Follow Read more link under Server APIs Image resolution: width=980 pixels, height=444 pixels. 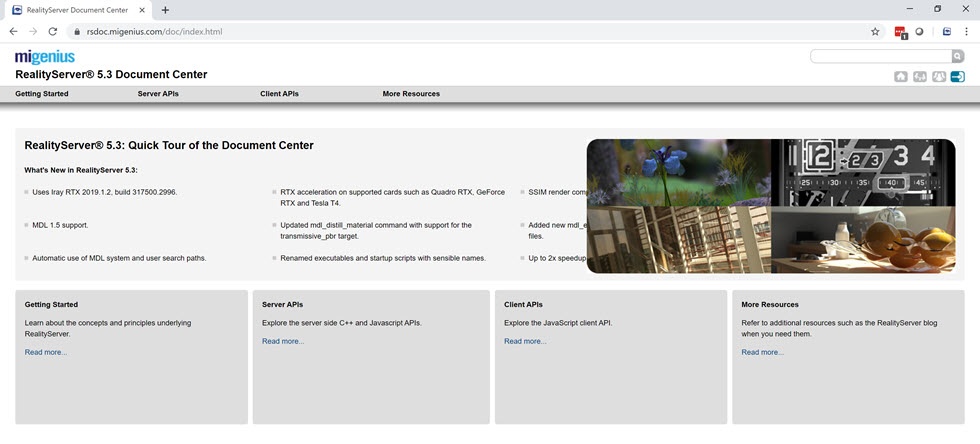283,341
